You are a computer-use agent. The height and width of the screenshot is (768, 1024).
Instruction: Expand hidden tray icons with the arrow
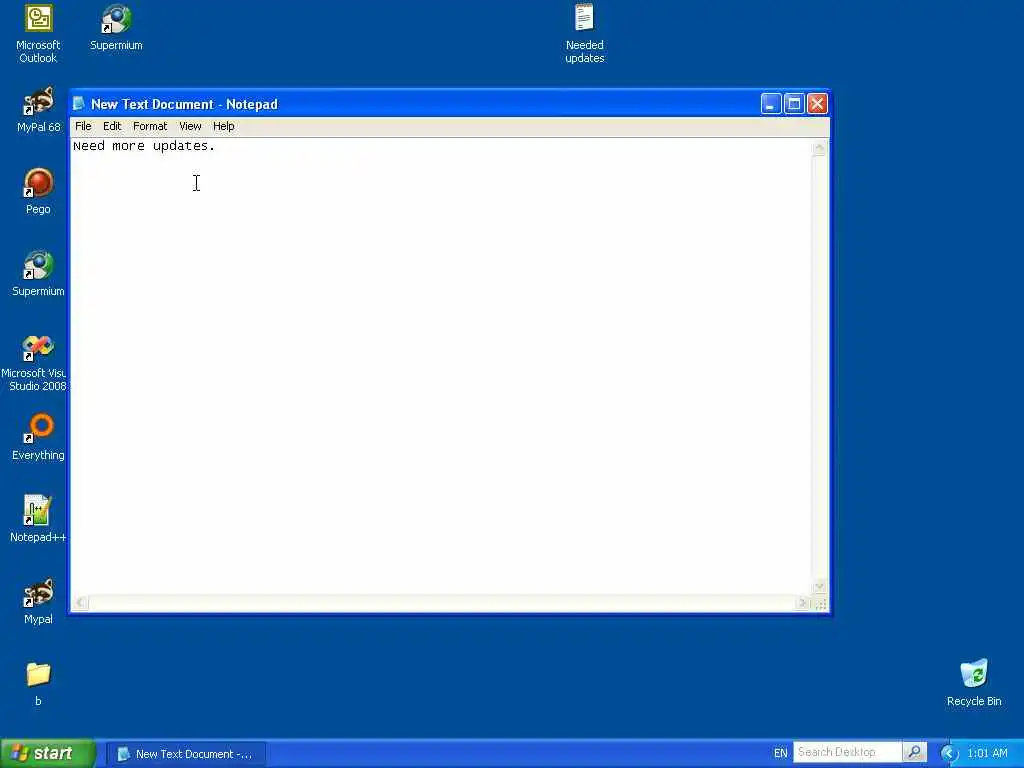949,753
